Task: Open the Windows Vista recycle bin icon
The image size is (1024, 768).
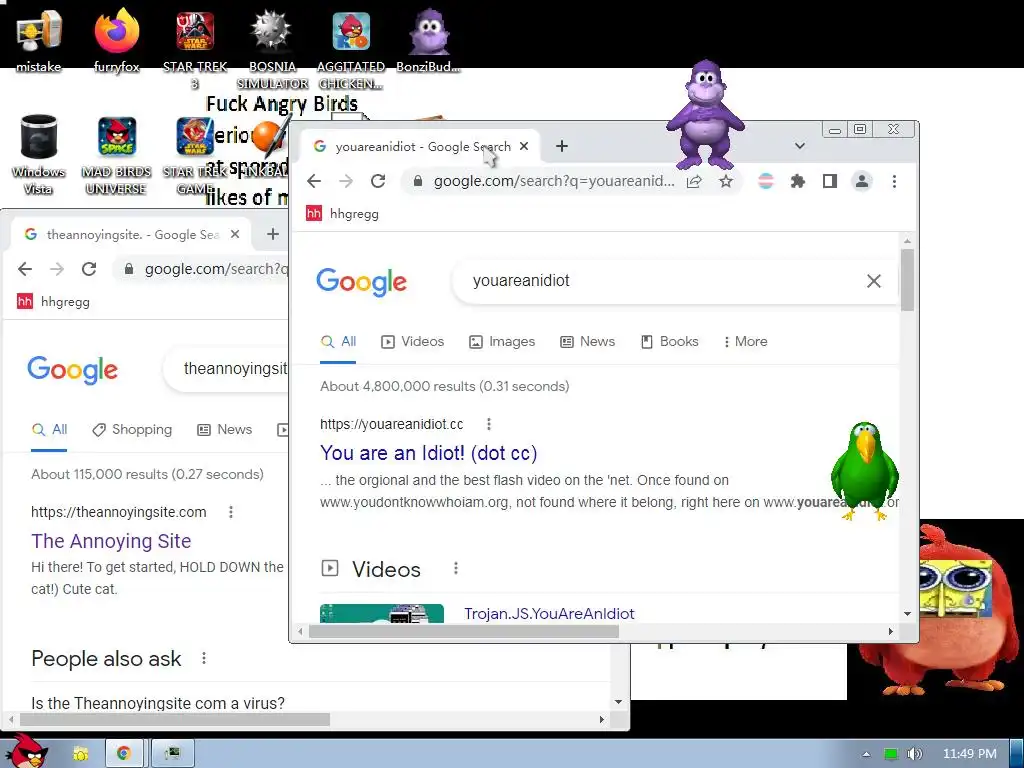Action: pos(39,154)
